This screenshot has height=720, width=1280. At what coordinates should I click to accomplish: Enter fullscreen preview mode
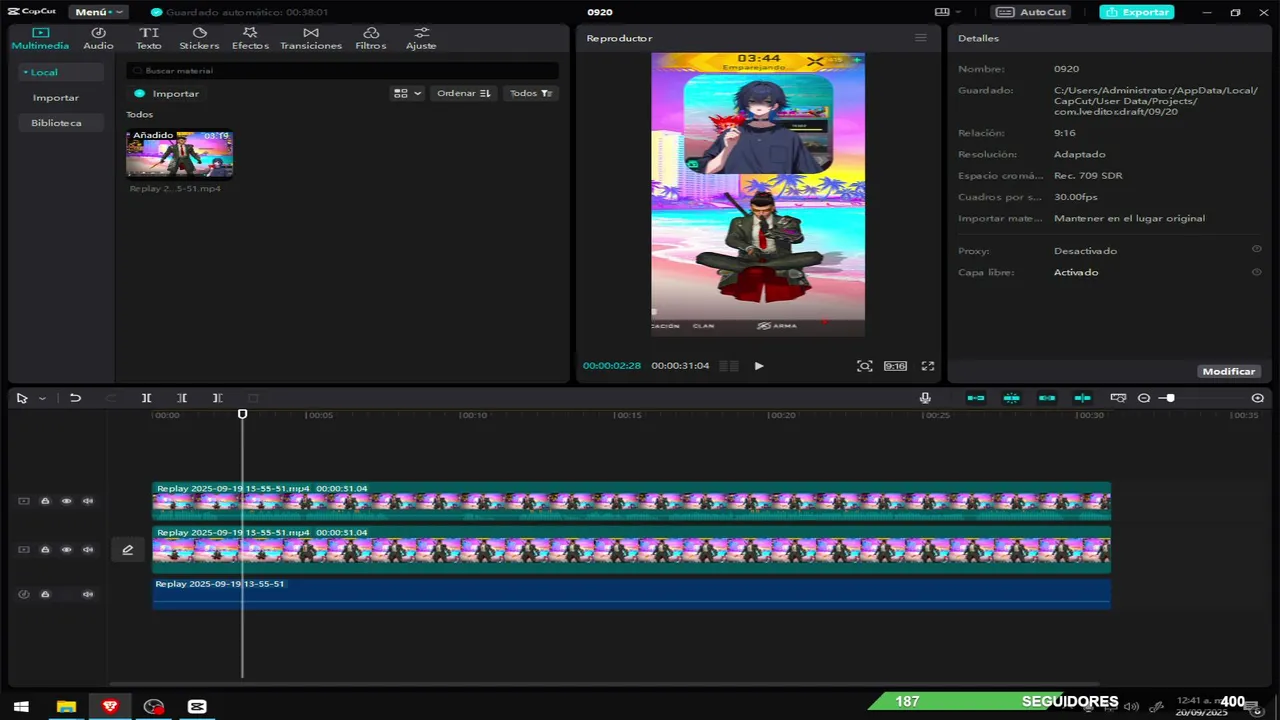(x=928, y=366)
